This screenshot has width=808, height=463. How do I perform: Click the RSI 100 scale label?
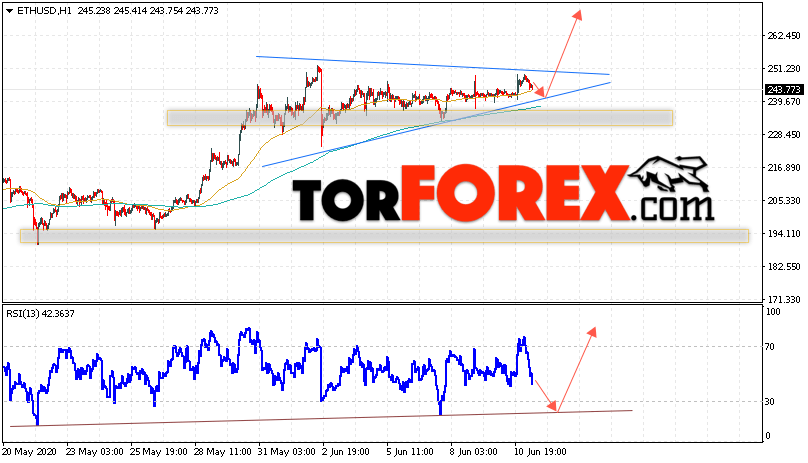pyautogui.click(x=773, y=311)
